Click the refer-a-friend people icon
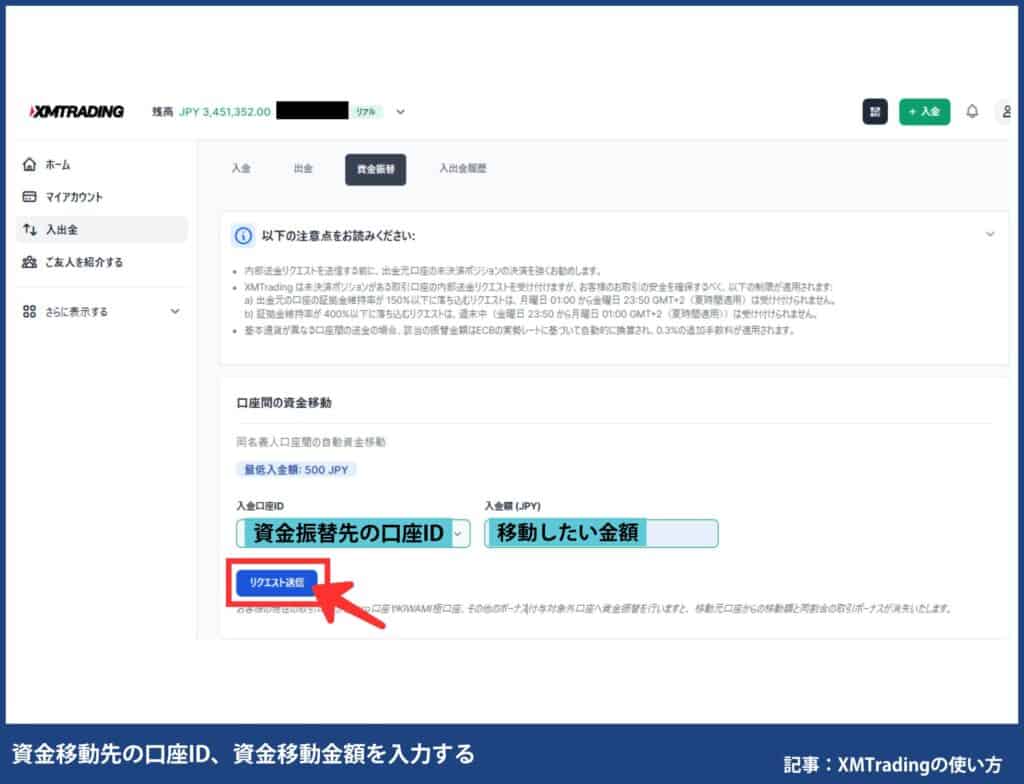Screen dimensions: 1024x784 coord(29,262)
